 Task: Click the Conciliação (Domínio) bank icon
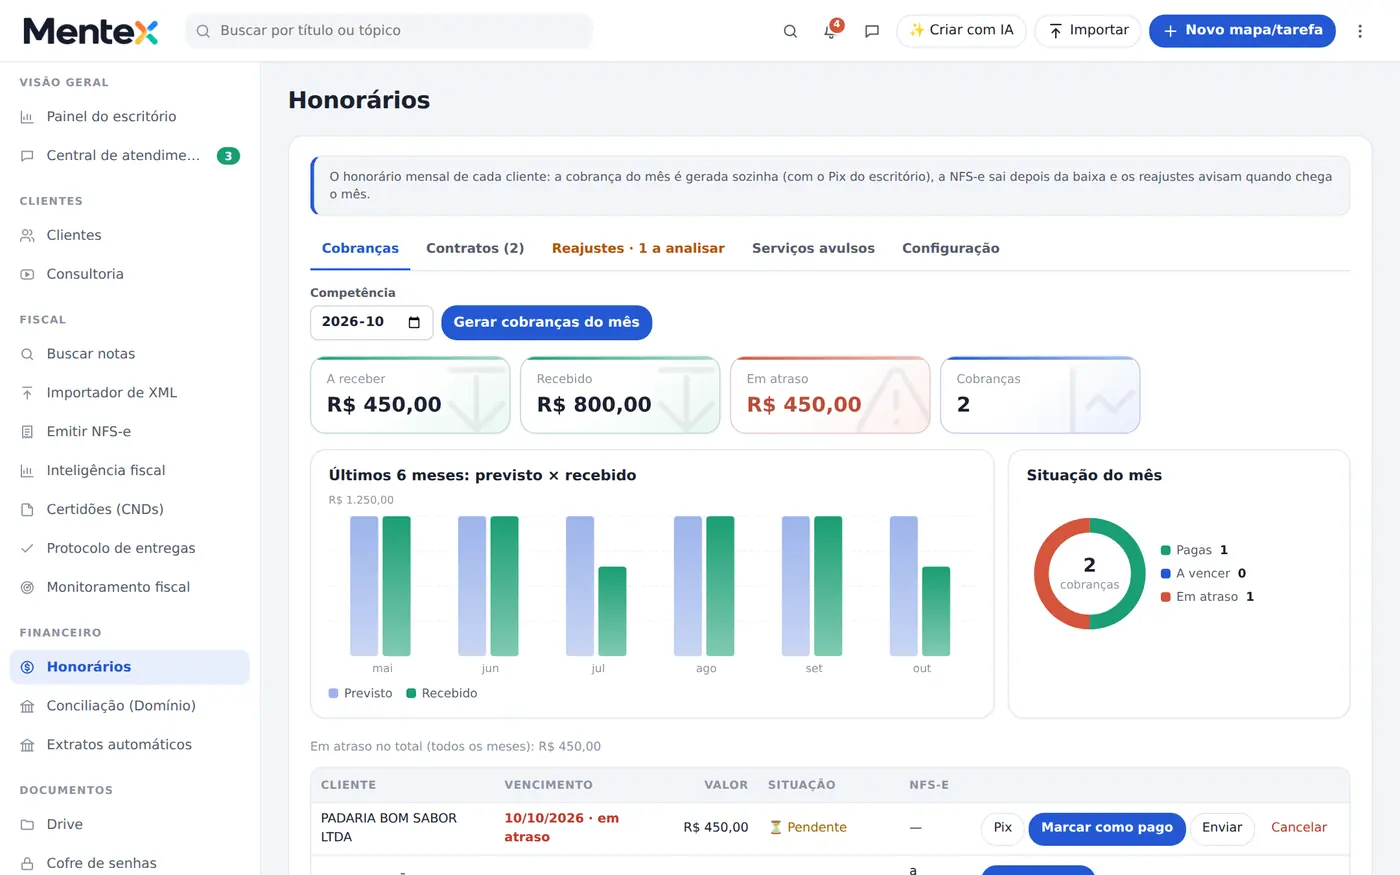click(27, 706)
